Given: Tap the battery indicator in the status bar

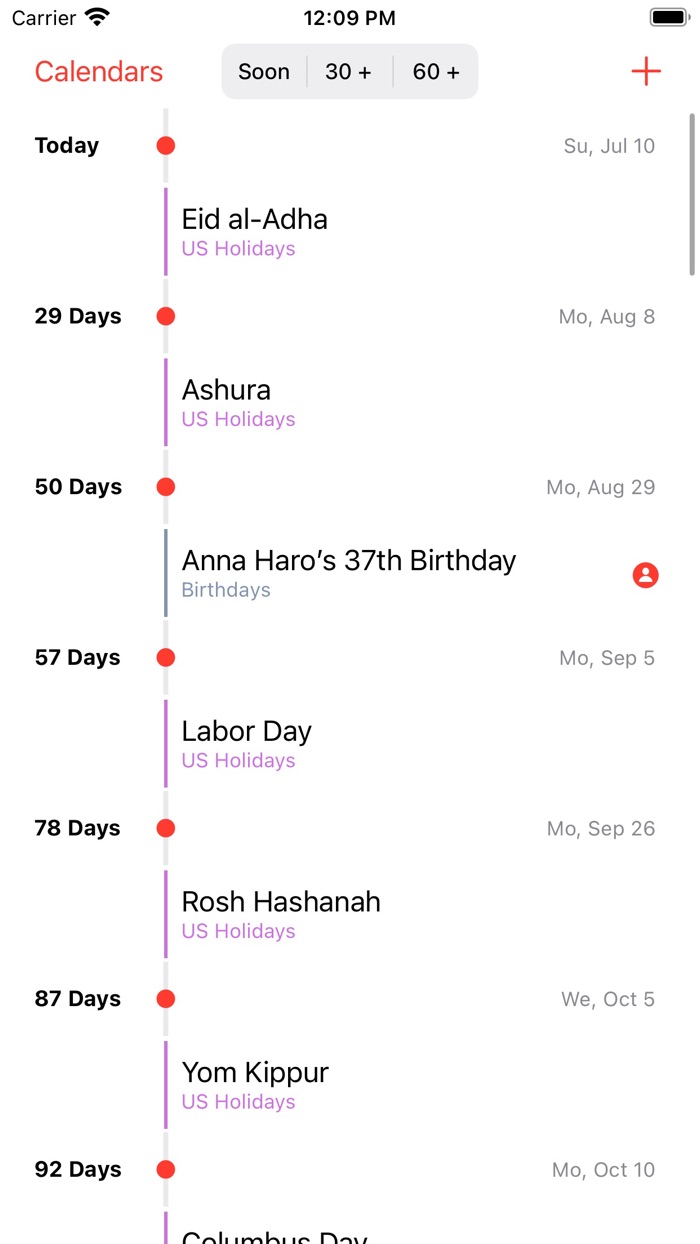Looking at the screenshot, I should 667,16.
